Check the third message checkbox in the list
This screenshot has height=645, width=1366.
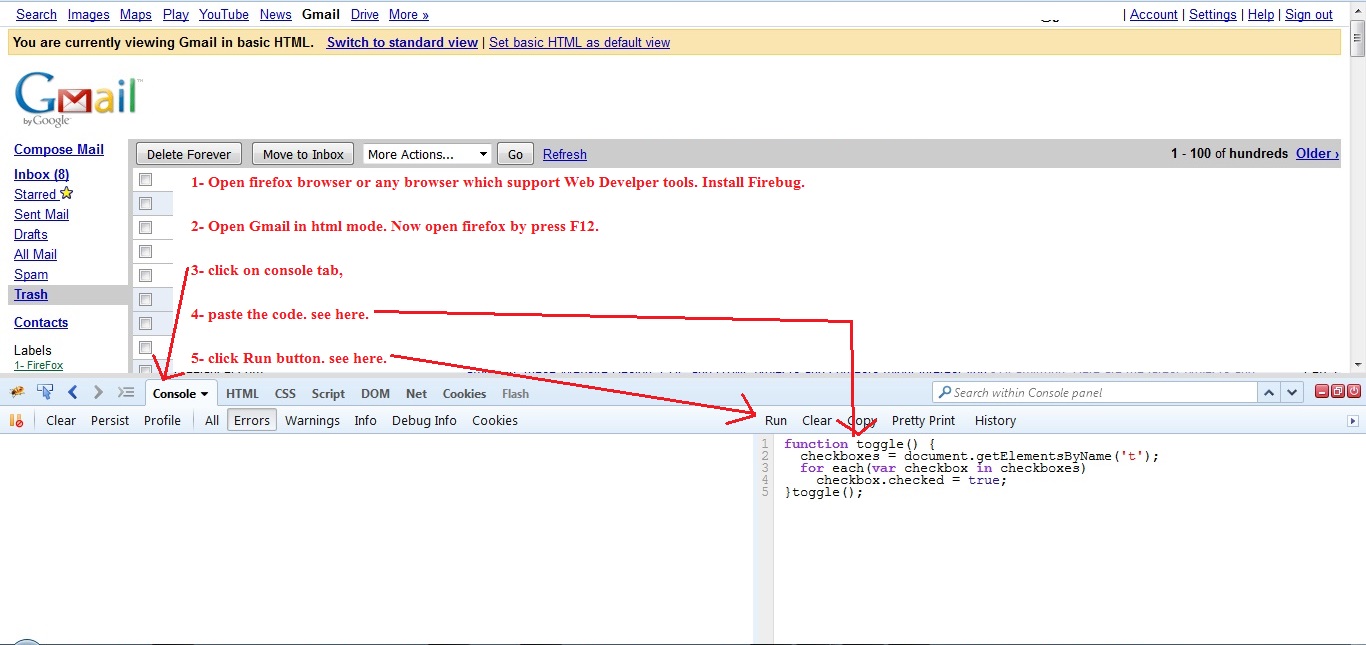(145, 227)
